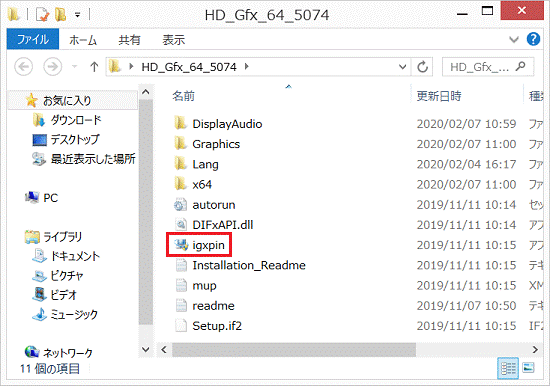Click the horizontal scrollbar thumb
This screenshot has height=386, width=550.
294,350
